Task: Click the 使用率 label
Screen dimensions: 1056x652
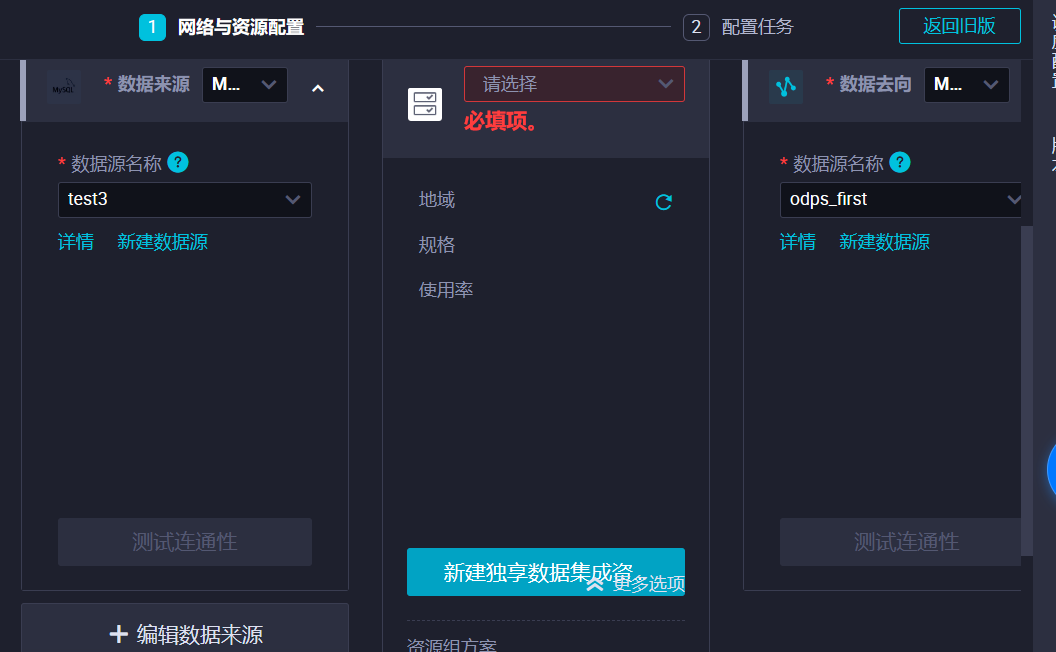Action: pos(446,290)
